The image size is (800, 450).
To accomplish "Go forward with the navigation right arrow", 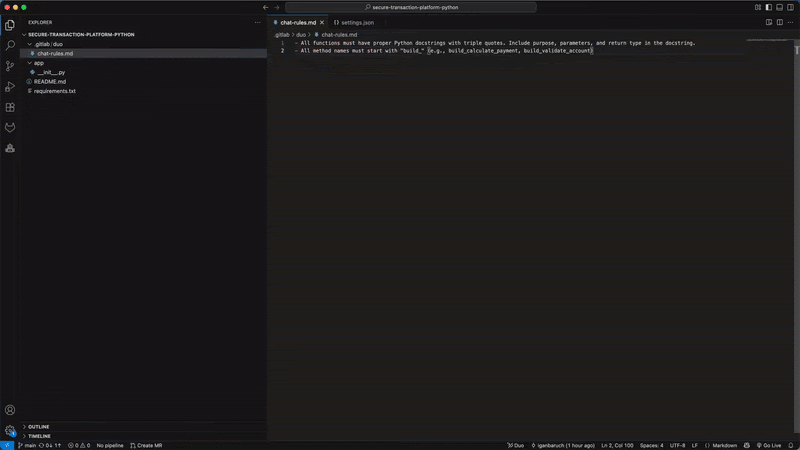I will click(x=277, y=7).
